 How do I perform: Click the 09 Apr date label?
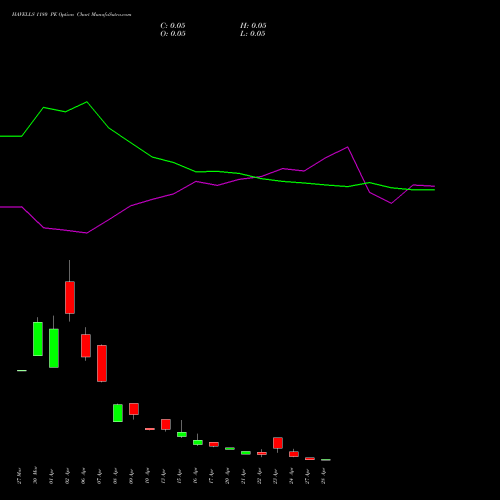(132, 476)
